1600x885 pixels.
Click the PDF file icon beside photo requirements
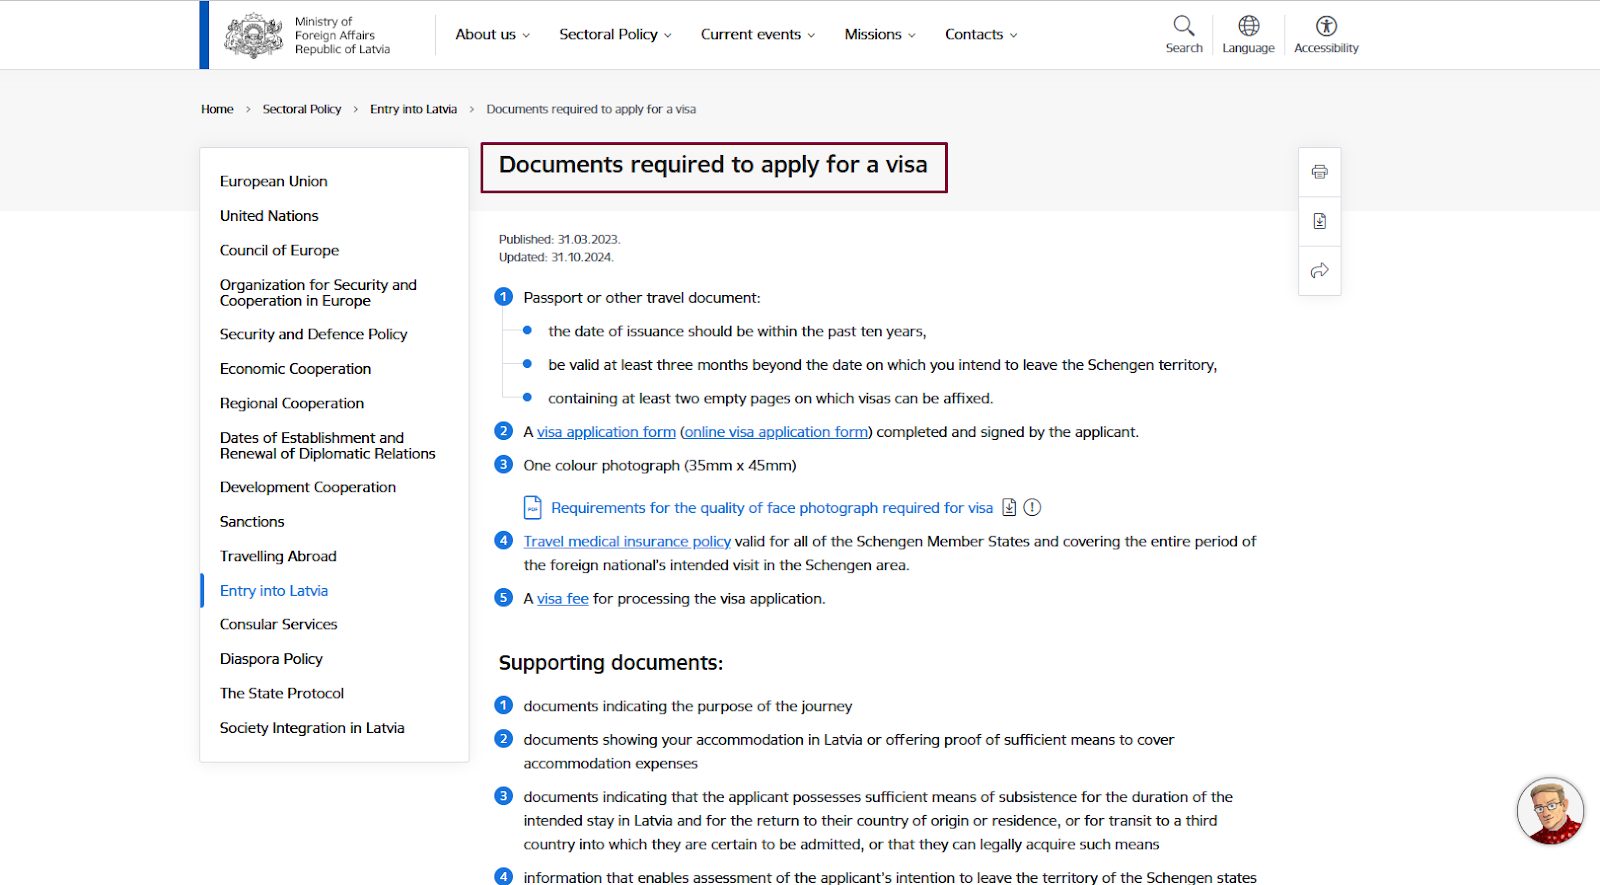tap(533, 508)
